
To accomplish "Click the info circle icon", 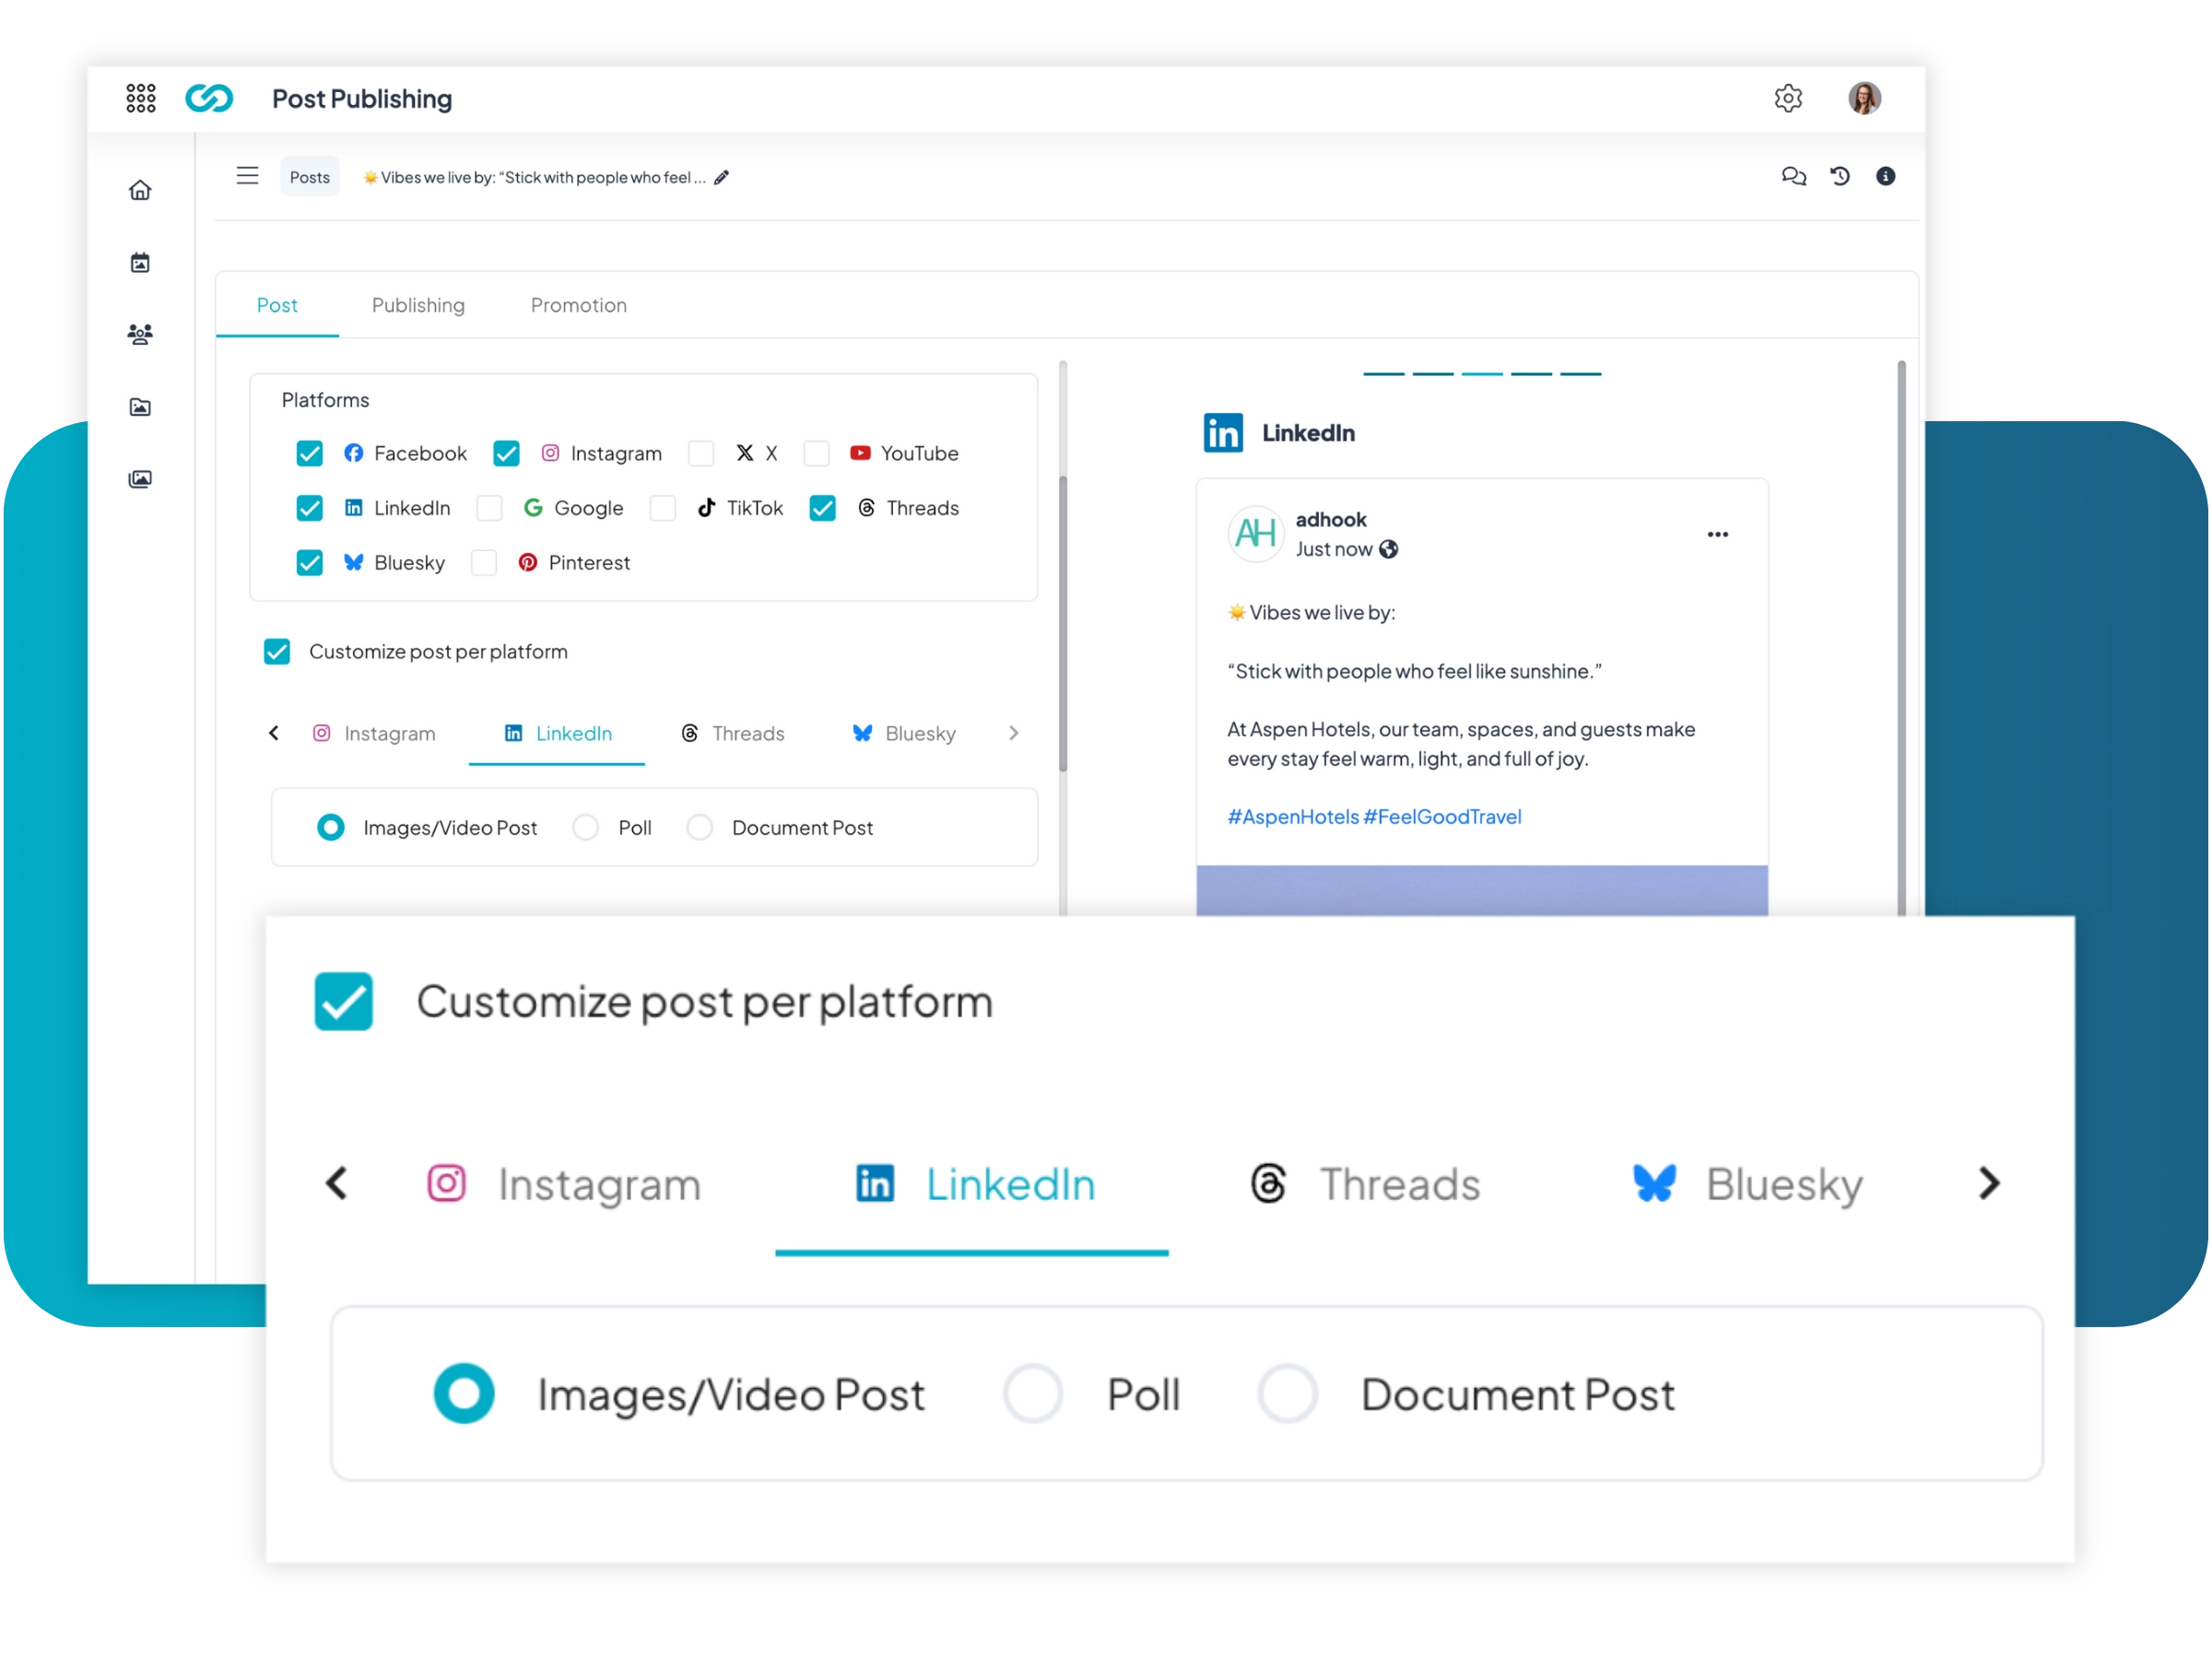I will coord(1885,177).
